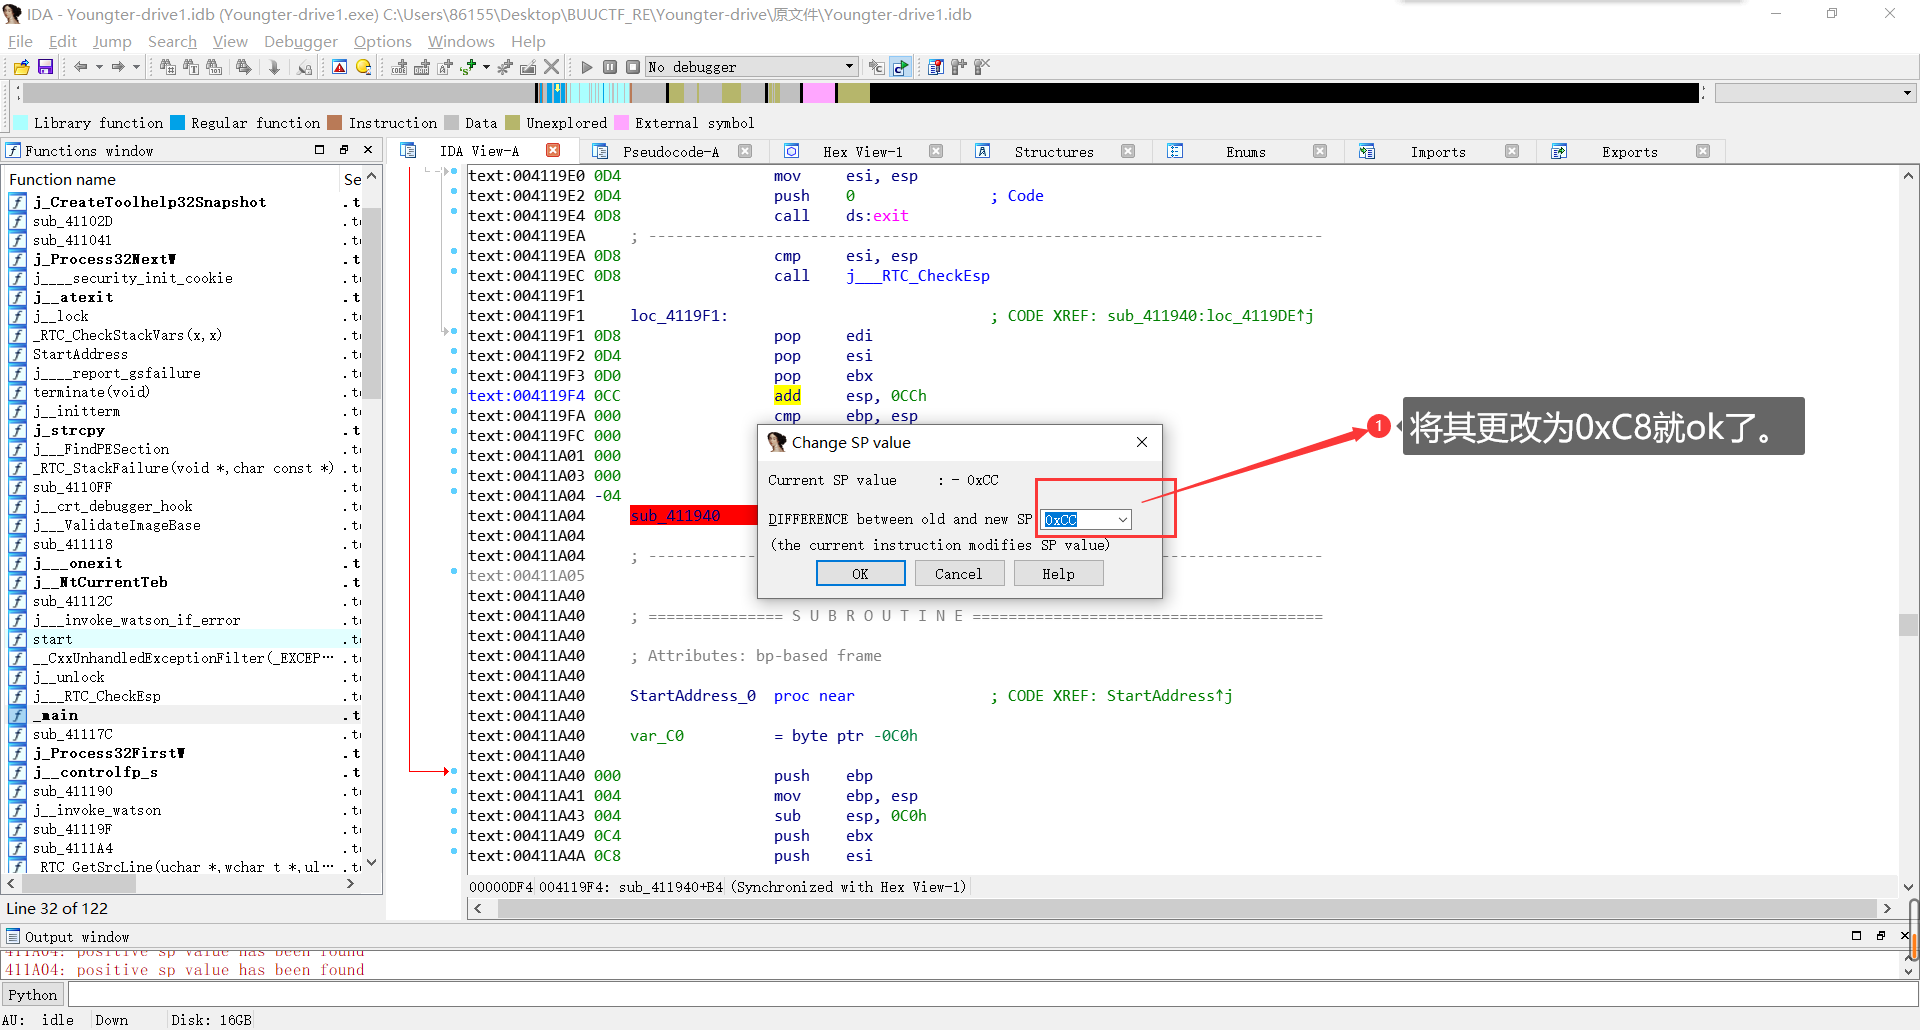This screenshot has width=1920, height=1030.
Task: Click the gray down arrow toolbar icon
Action: pyautogui.click(x=274, y=67)
